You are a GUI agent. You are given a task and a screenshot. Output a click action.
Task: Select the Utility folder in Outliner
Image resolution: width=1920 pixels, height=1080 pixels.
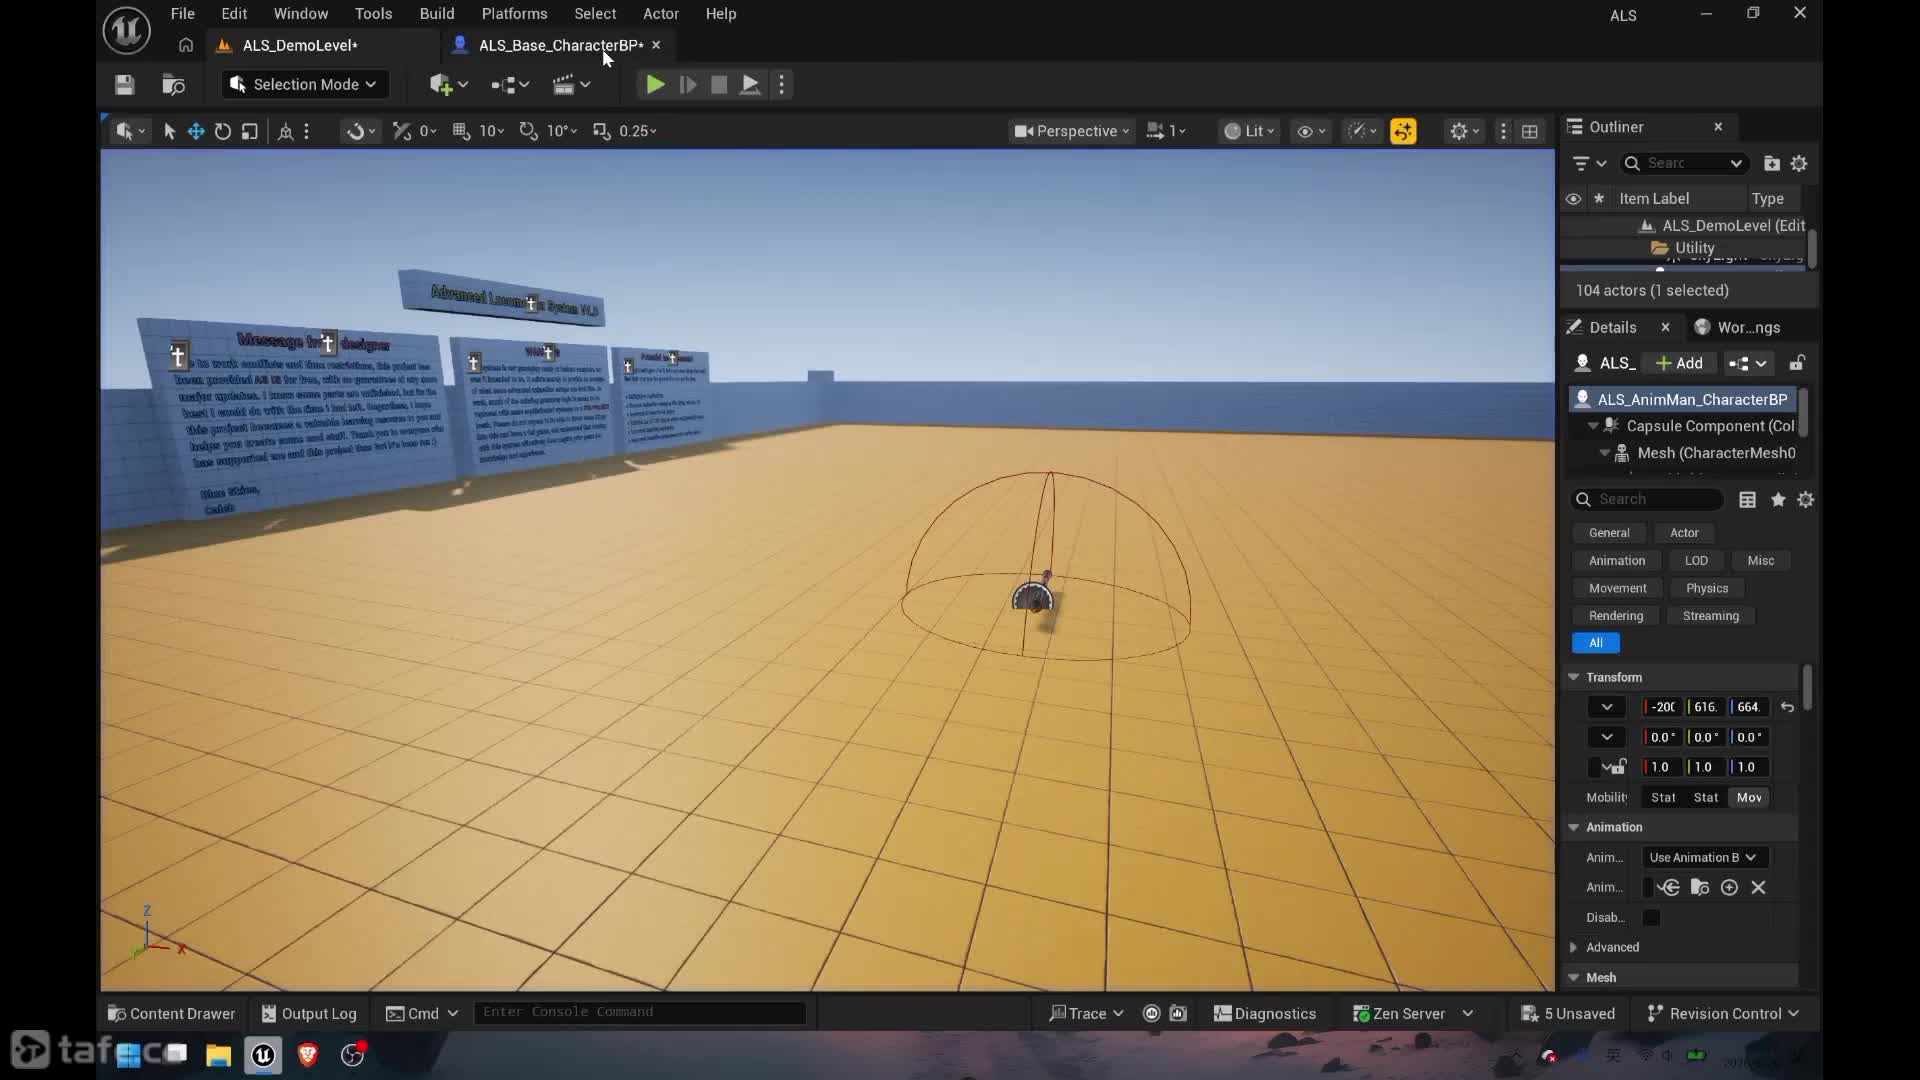1694,248
